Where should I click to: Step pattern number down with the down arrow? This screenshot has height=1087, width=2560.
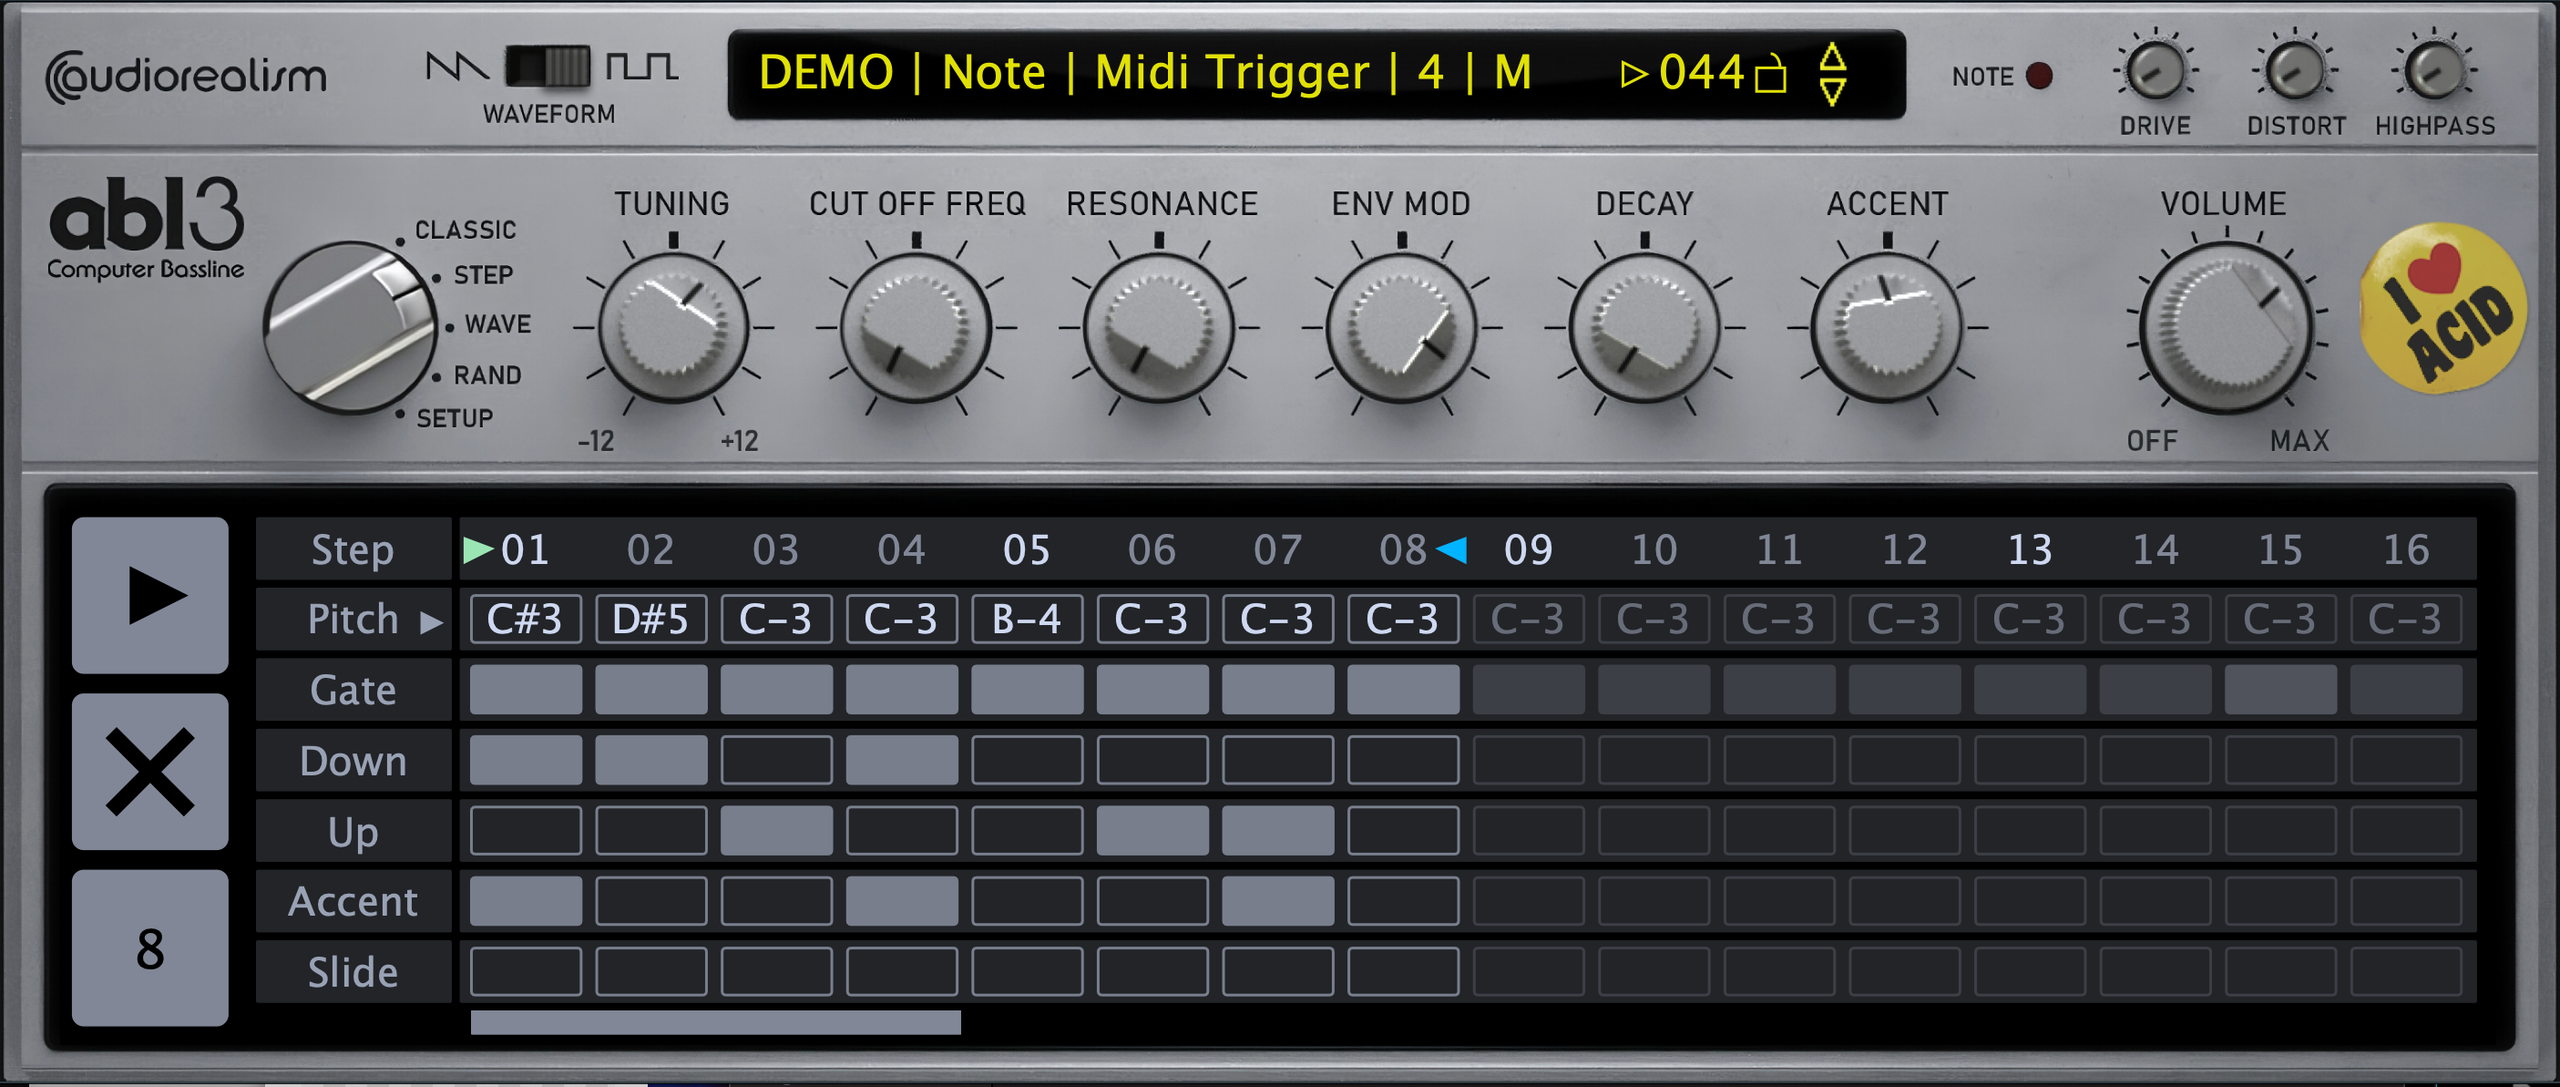(x=1832, y=92)
